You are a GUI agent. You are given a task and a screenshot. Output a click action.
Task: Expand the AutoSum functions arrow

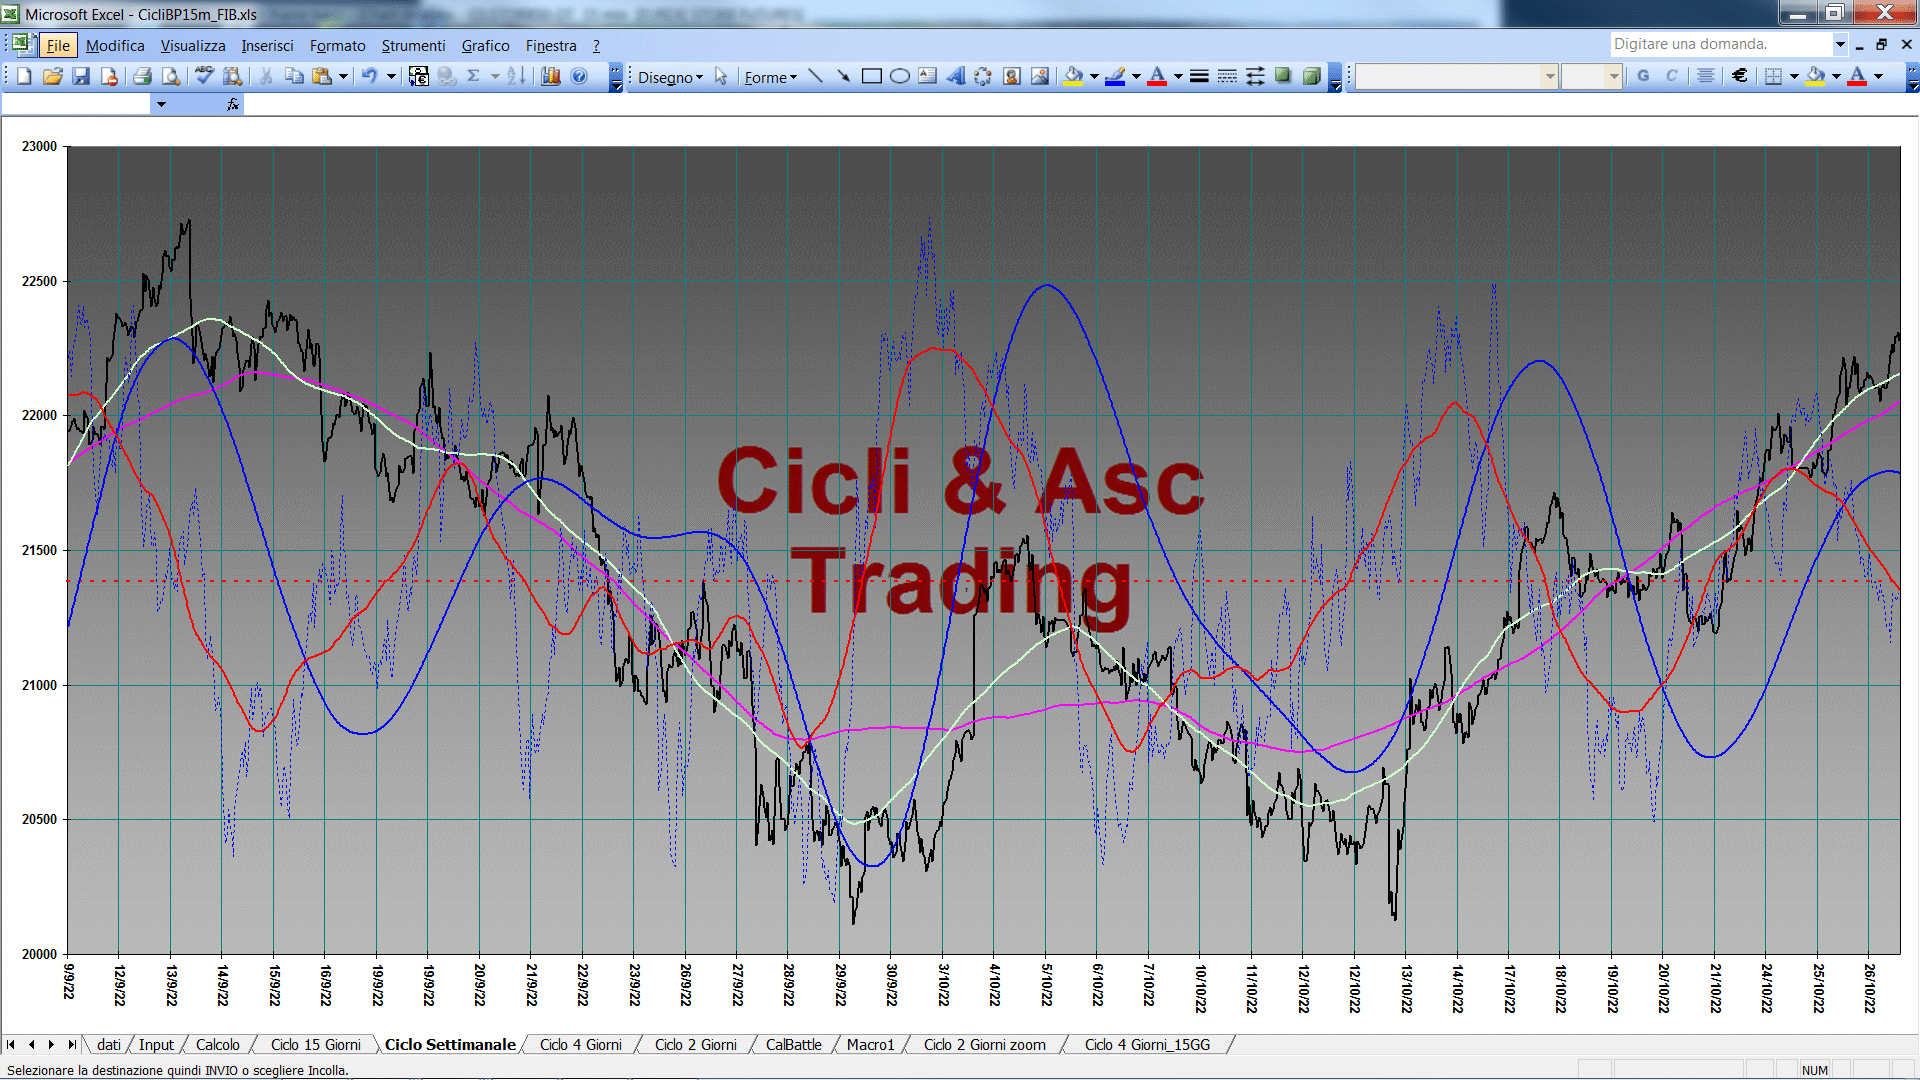(x=495, y=76)
